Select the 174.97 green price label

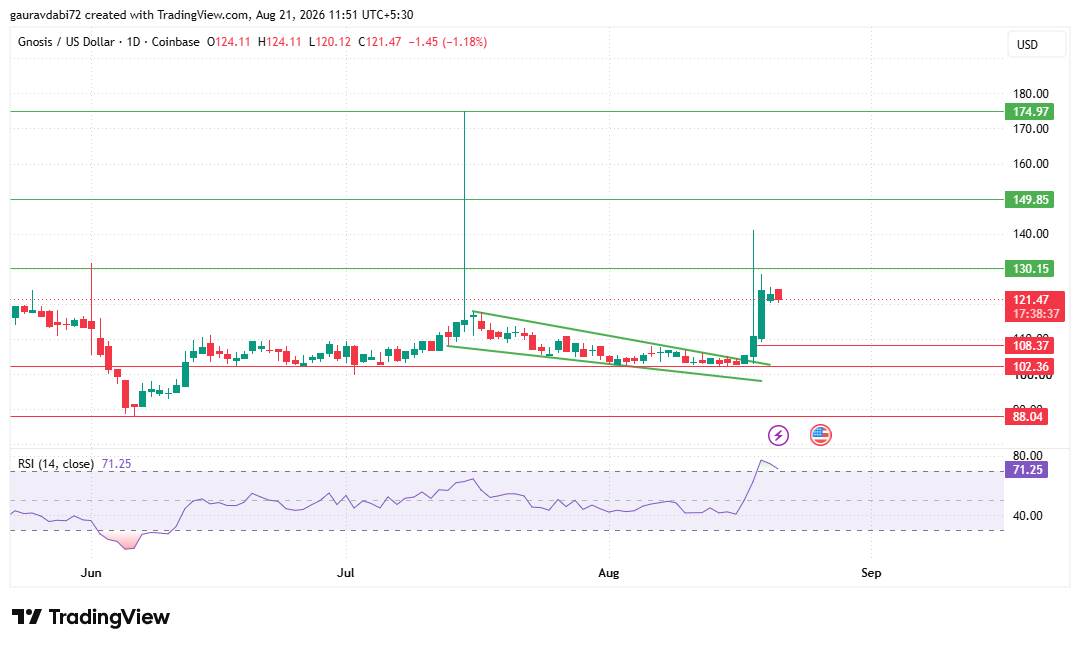pyautogui.click(x=1030, y=112)
